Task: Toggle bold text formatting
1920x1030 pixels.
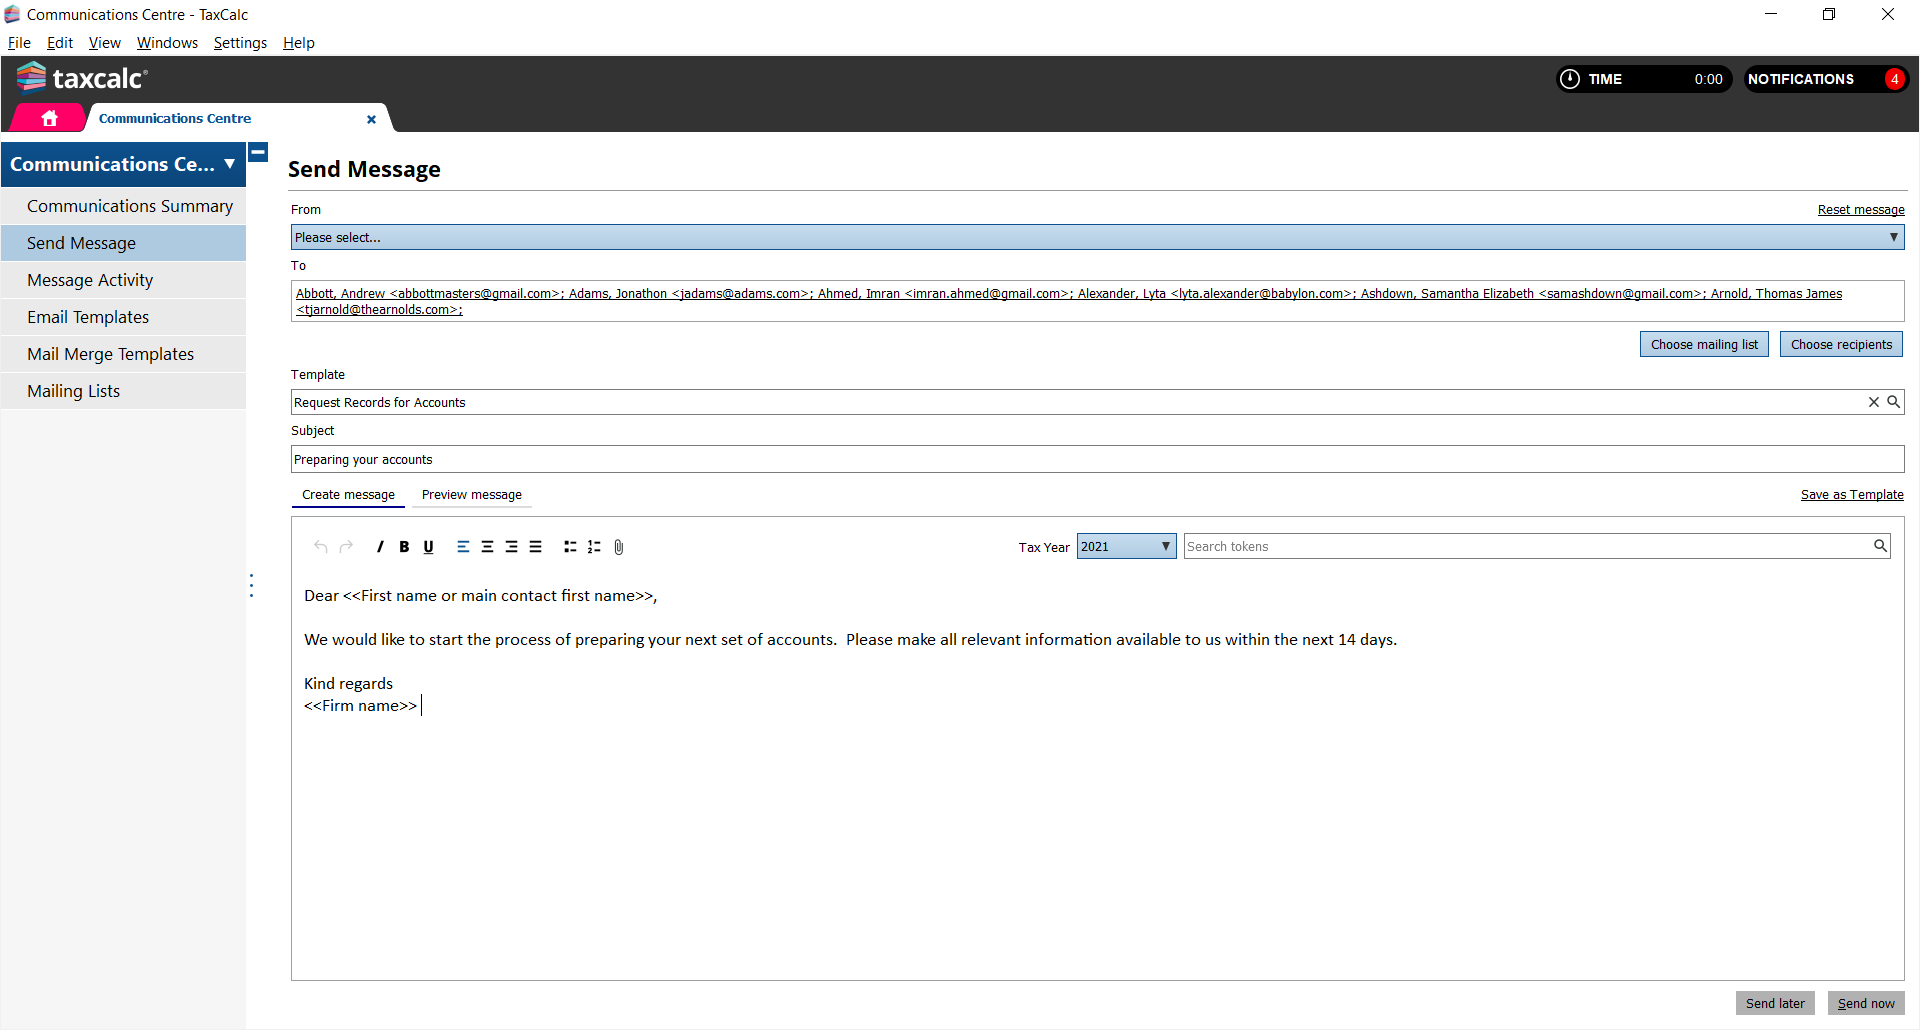Action: 404,547
